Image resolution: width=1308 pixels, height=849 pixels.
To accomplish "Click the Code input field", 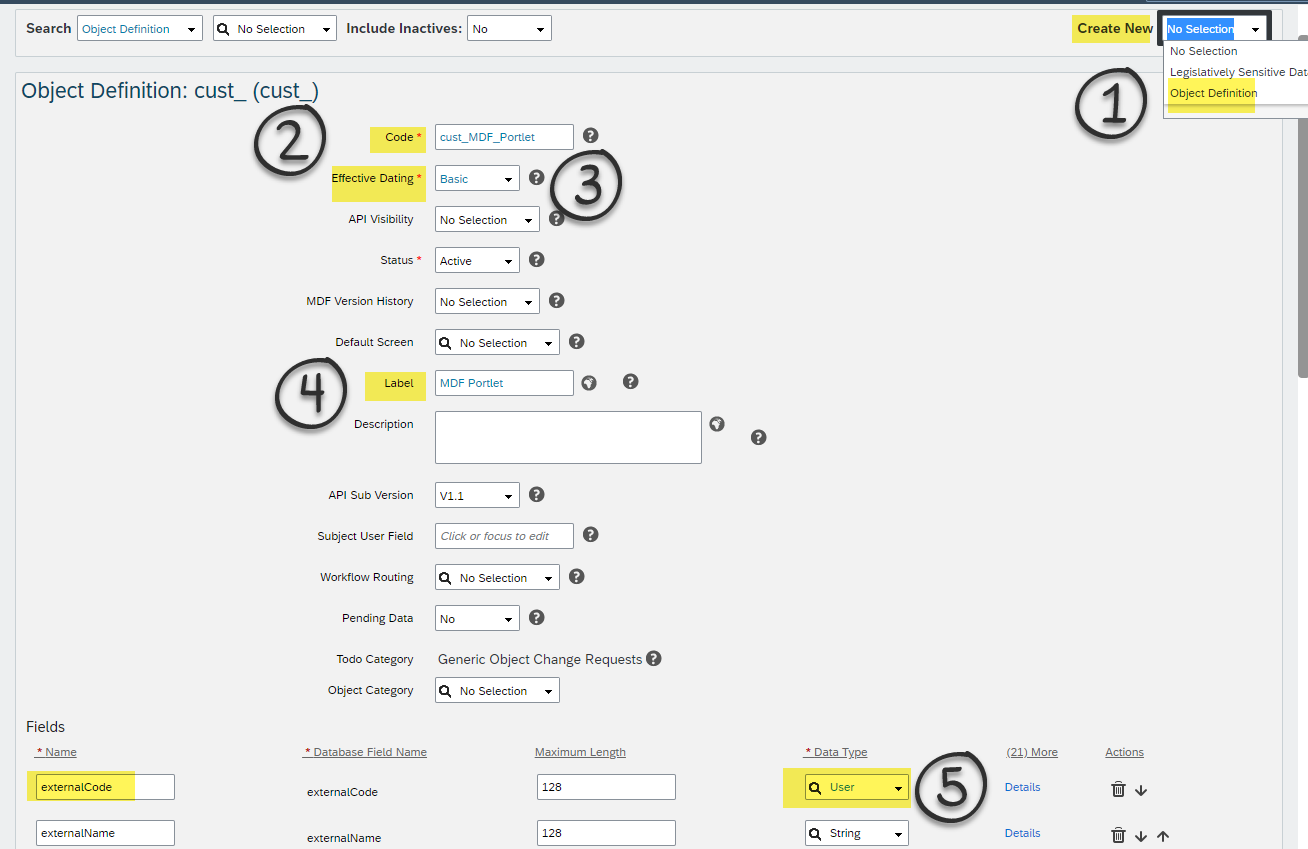I will [504, 137].
